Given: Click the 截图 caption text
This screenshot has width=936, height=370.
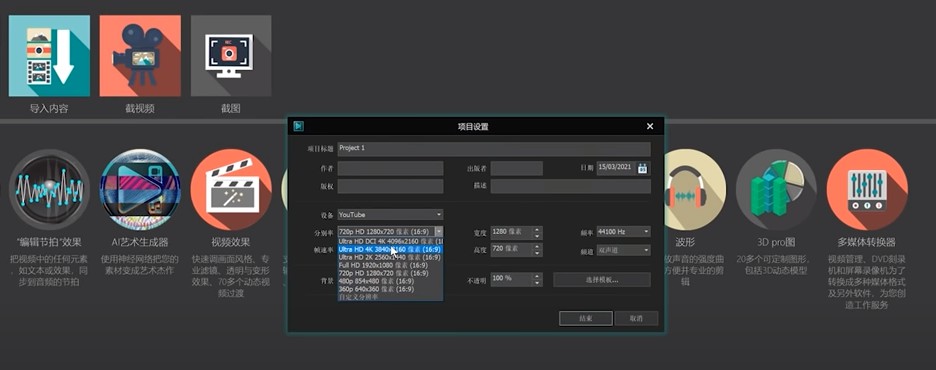Looking at the screenshot, I should (x=231, y=109).
